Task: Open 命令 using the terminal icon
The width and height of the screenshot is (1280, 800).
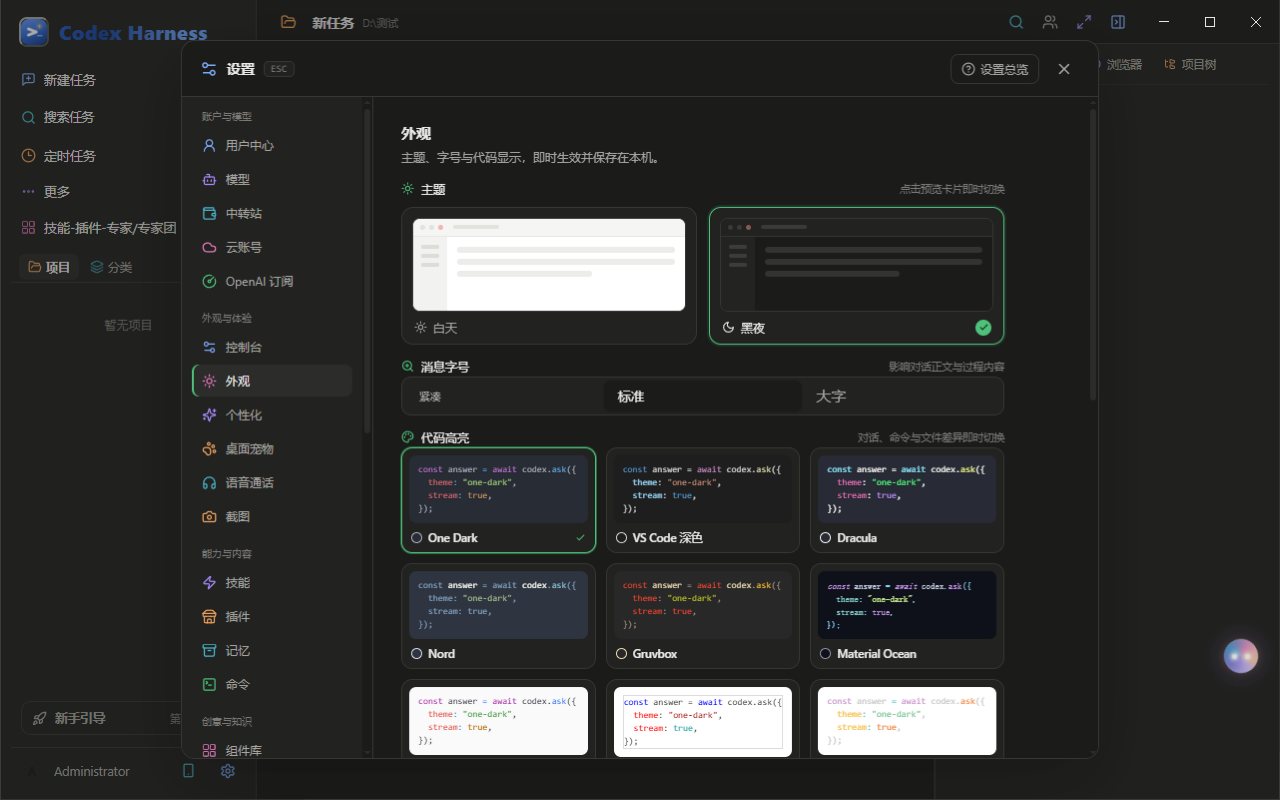Action: click(x=209, y=684)
